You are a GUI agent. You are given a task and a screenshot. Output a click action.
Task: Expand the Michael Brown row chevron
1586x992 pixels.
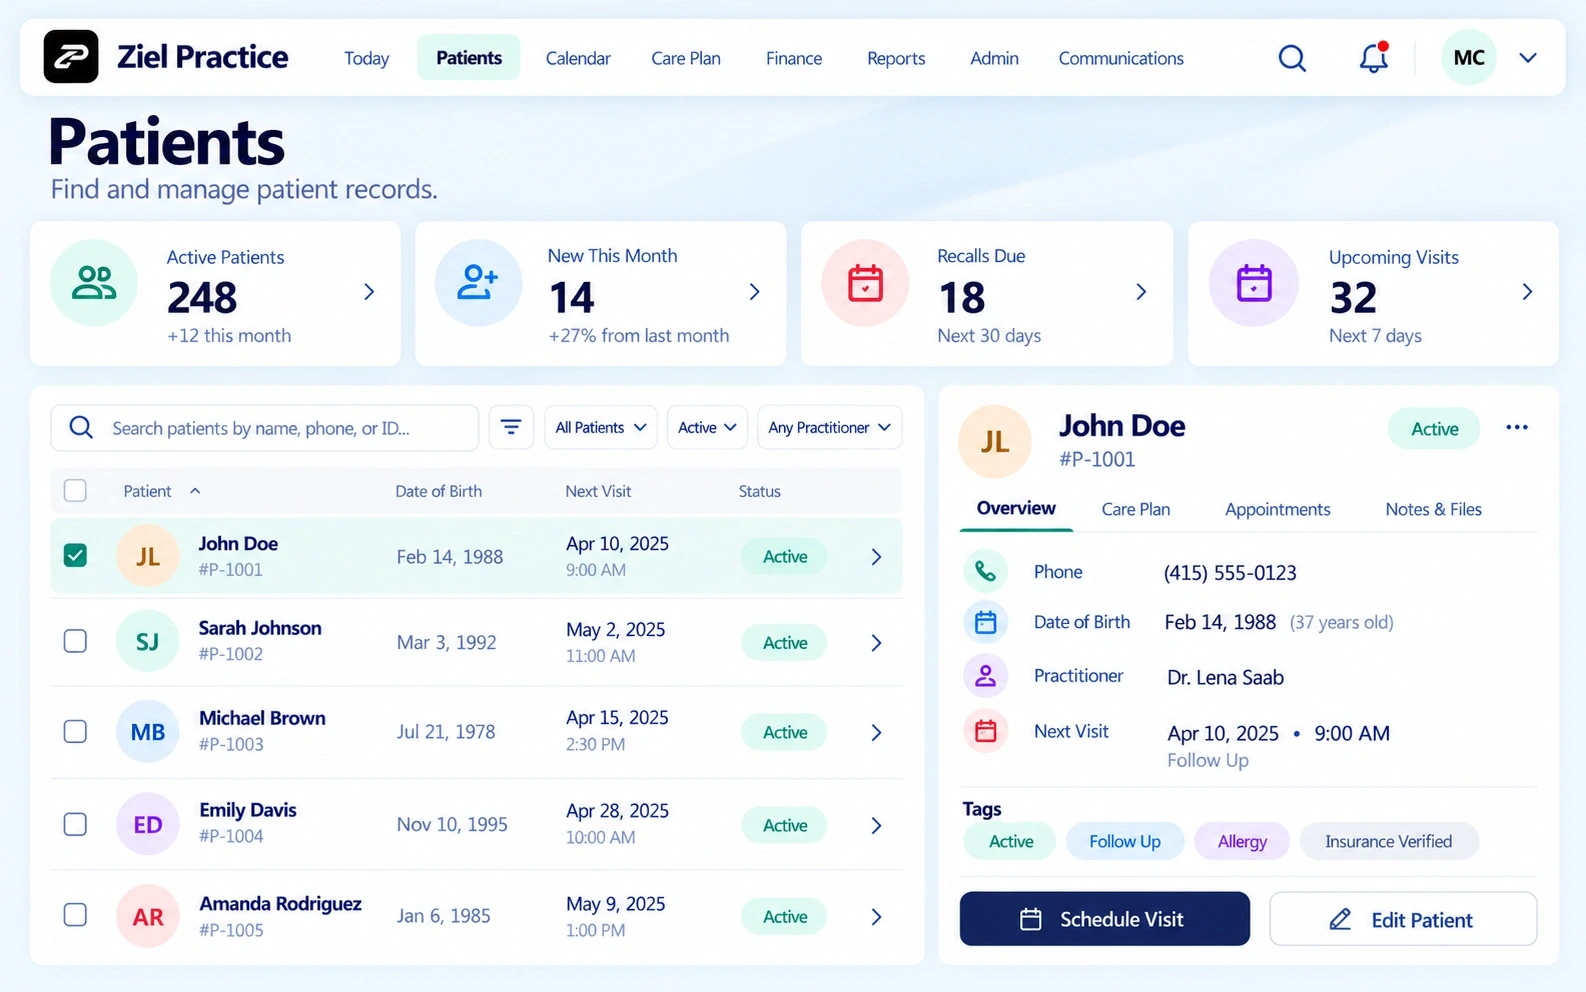click(x=876, y=733)
